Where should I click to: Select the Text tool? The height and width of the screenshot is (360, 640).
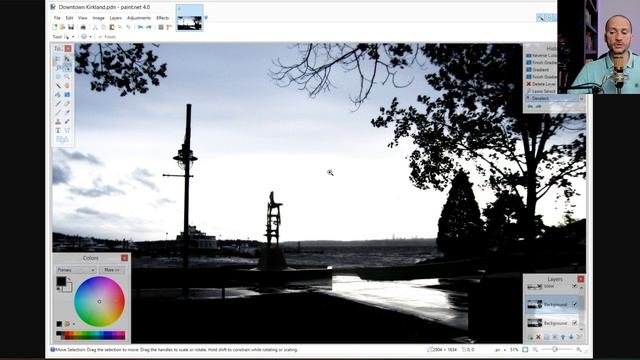click(58, 131)
